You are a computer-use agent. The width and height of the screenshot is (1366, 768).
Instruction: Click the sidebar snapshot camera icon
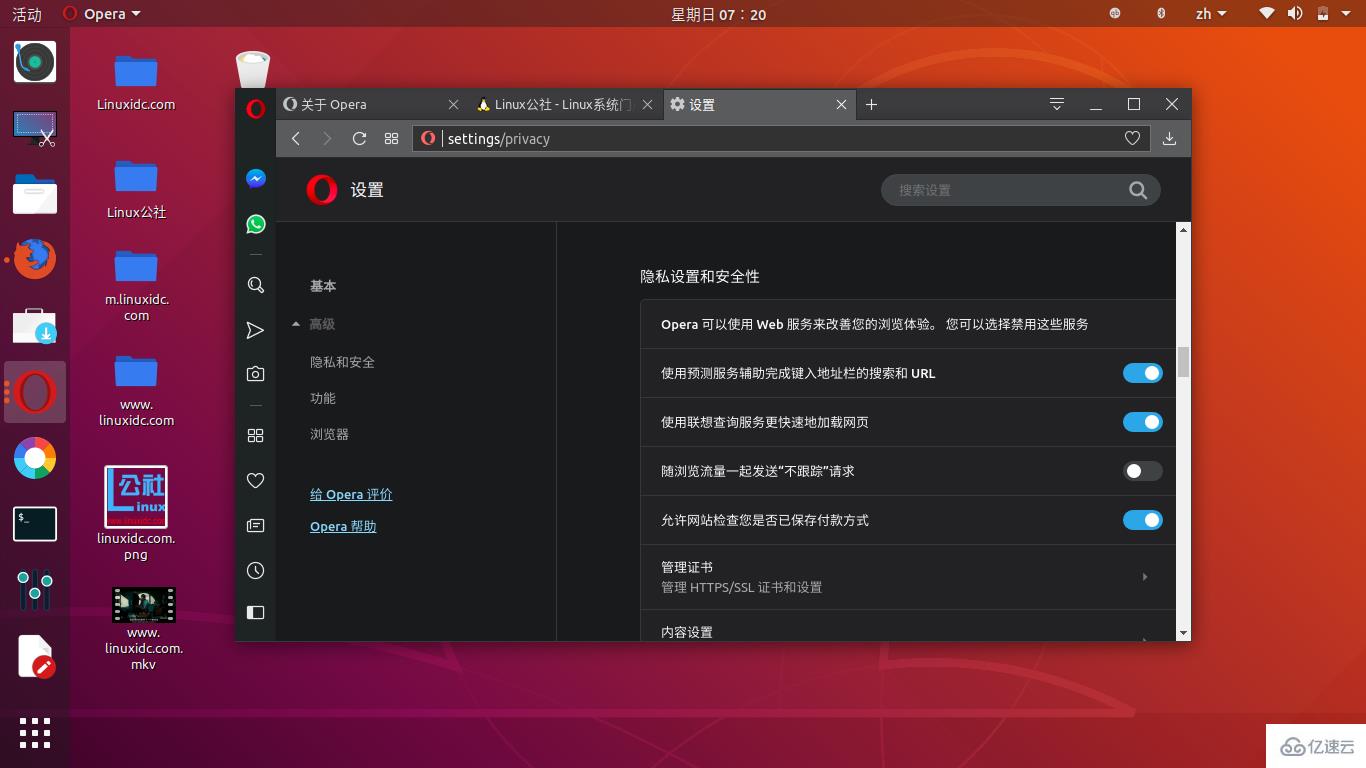pyautogui.click(x=256, y=374)
